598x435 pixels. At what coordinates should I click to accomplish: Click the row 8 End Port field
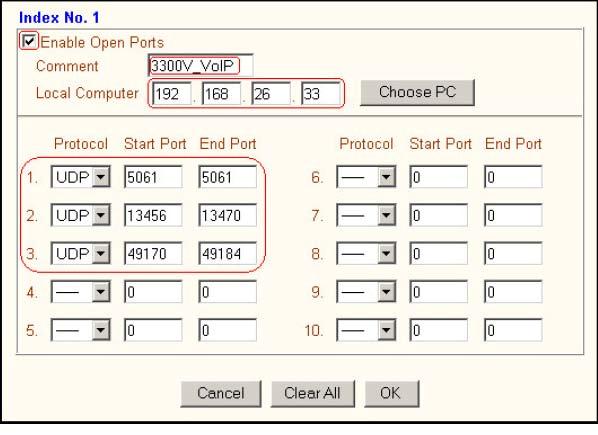pos(513,254)
